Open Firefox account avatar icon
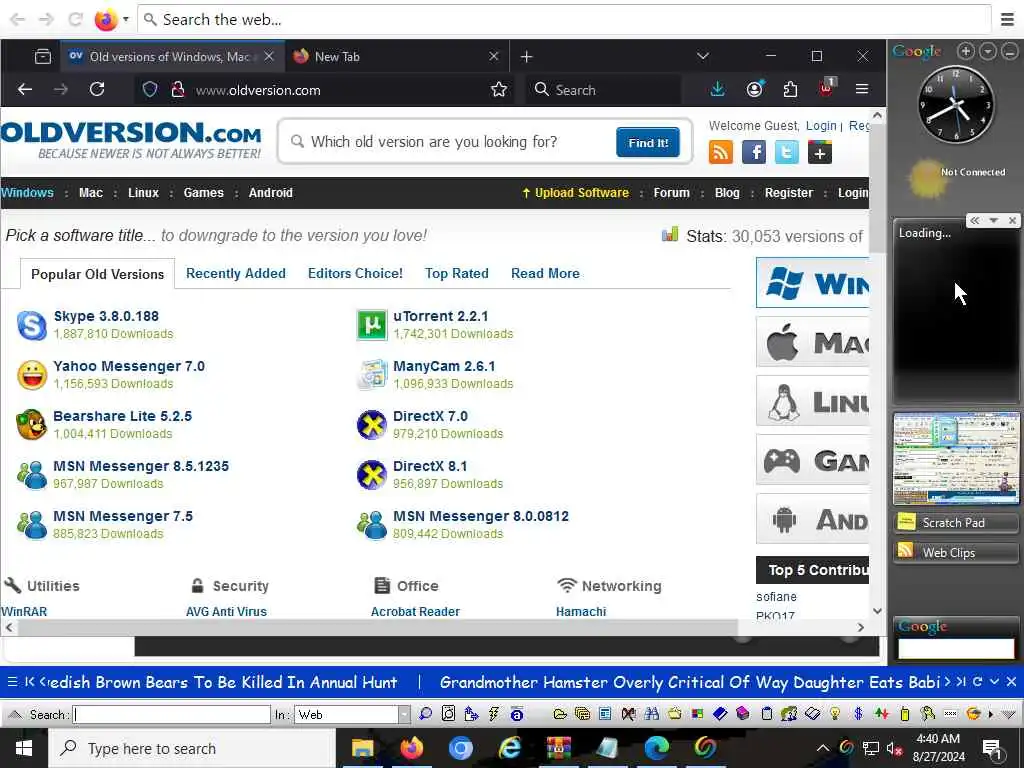 click(754, 89)
